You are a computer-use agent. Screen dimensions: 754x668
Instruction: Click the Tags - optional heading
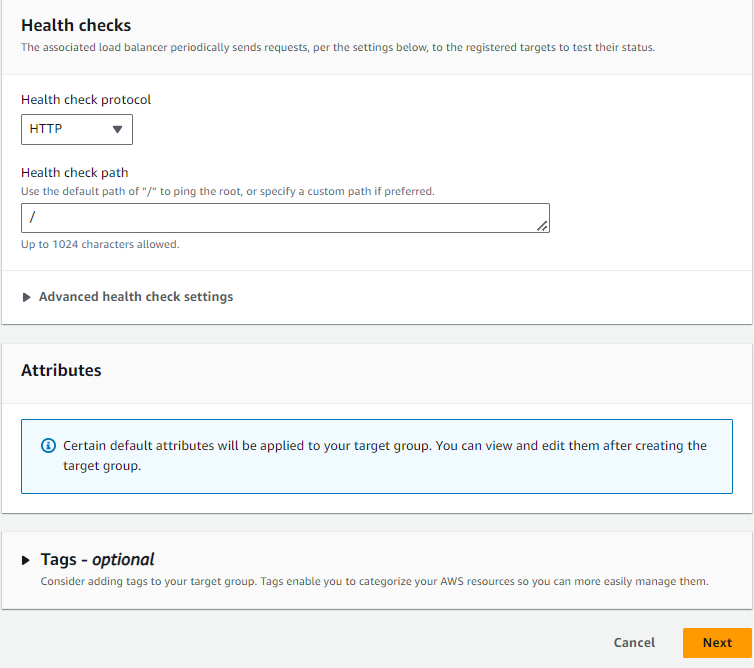pyautogui.click(x=97, y=560)
